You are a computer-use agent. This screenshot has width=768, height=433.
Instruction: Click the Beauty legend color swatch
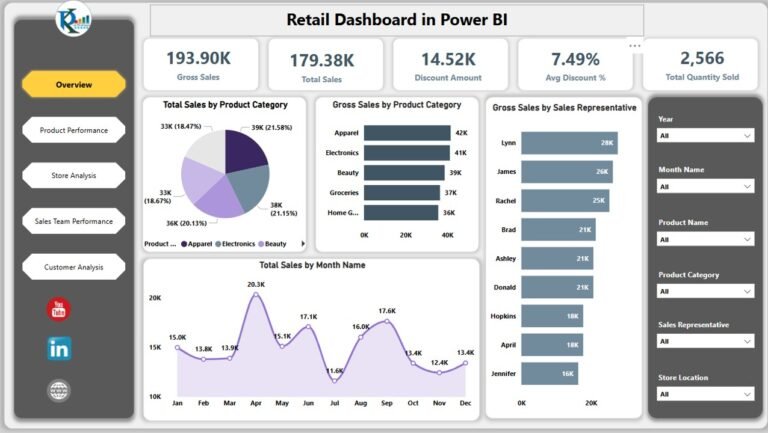(x=261, y=244)
